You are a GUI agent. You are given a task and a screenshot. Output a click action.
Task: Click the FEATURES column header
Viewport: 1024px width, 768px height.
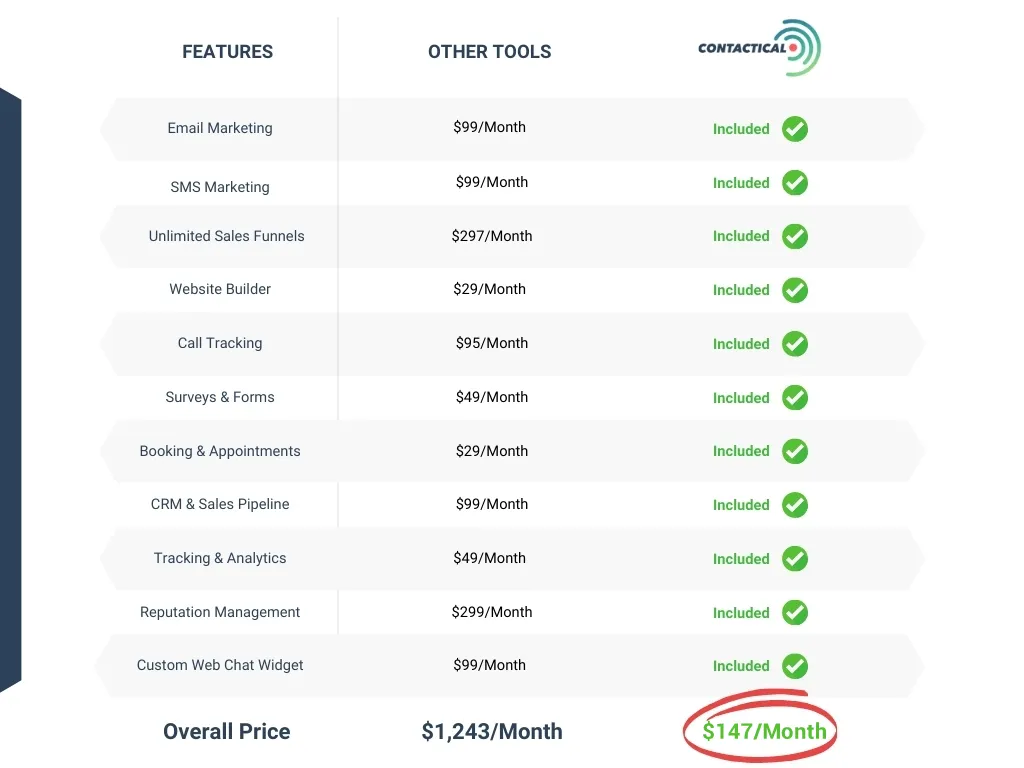tap(227, 52)
